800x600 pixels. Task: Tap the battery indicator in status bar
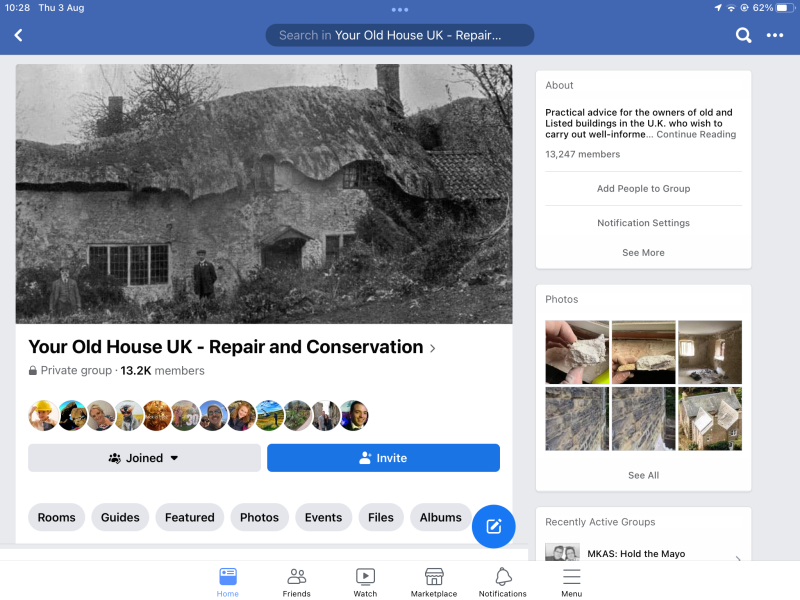(783, 8)
